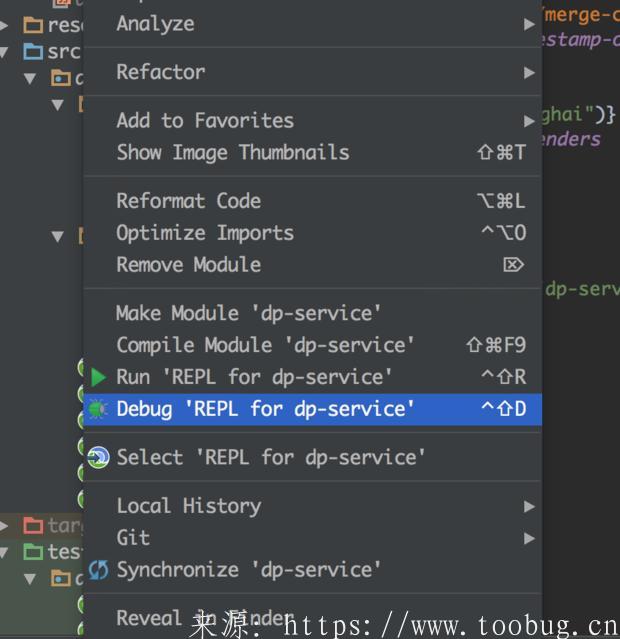Screen dimensions: 620x639
Task: Open the Analyze submenu
Action: click(x=313, y=24)
